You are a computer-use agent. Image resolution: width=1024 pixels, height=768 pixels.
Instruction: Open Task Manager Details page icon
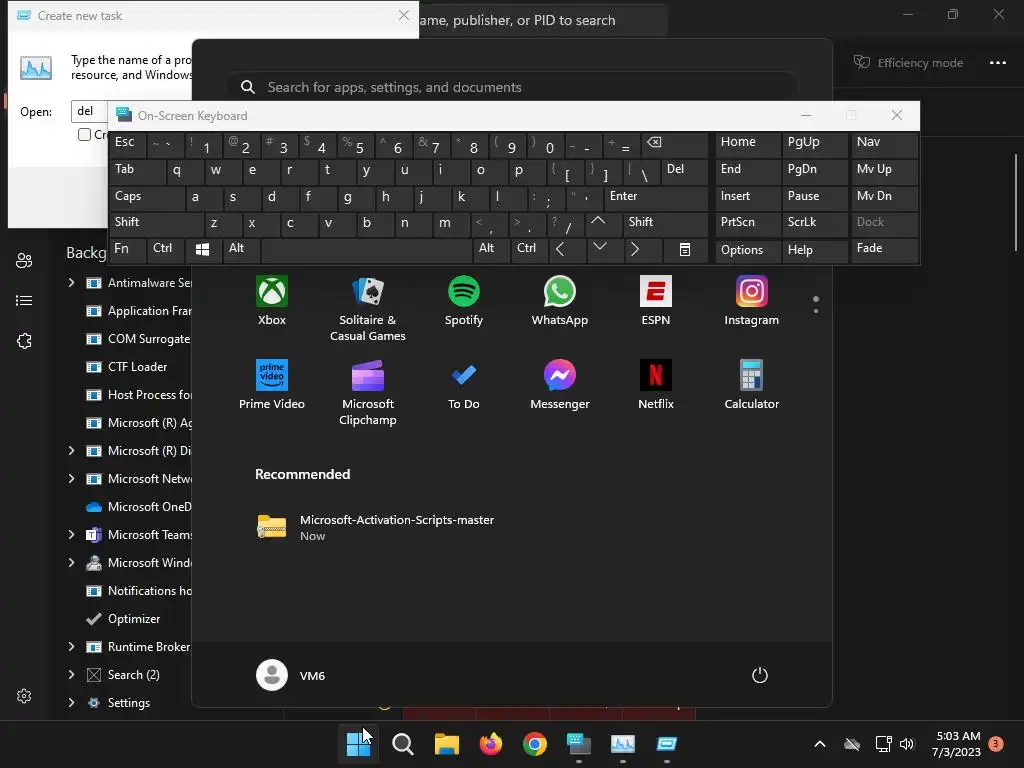coord(24,300)
